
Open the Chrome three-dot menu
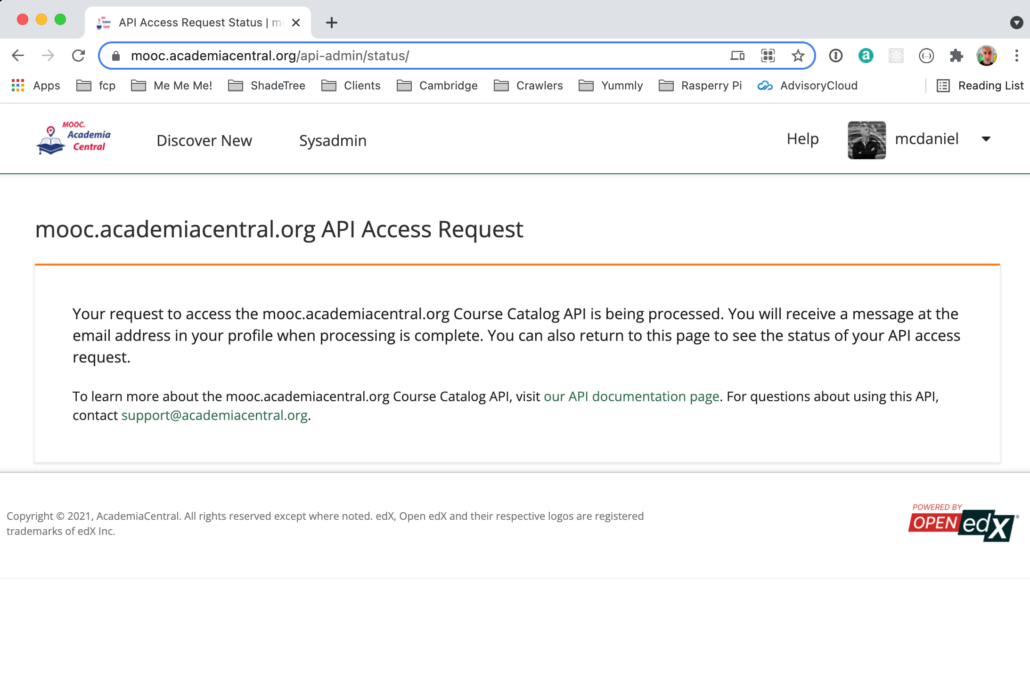[x=1016, y=56]
